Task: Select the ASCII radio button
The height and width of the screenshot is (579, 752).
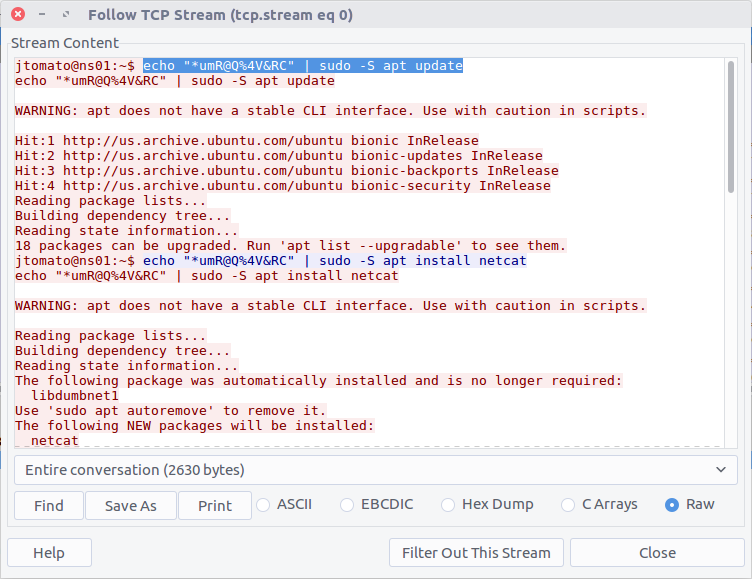Action: pyautogui.click(x=264, y=505)
